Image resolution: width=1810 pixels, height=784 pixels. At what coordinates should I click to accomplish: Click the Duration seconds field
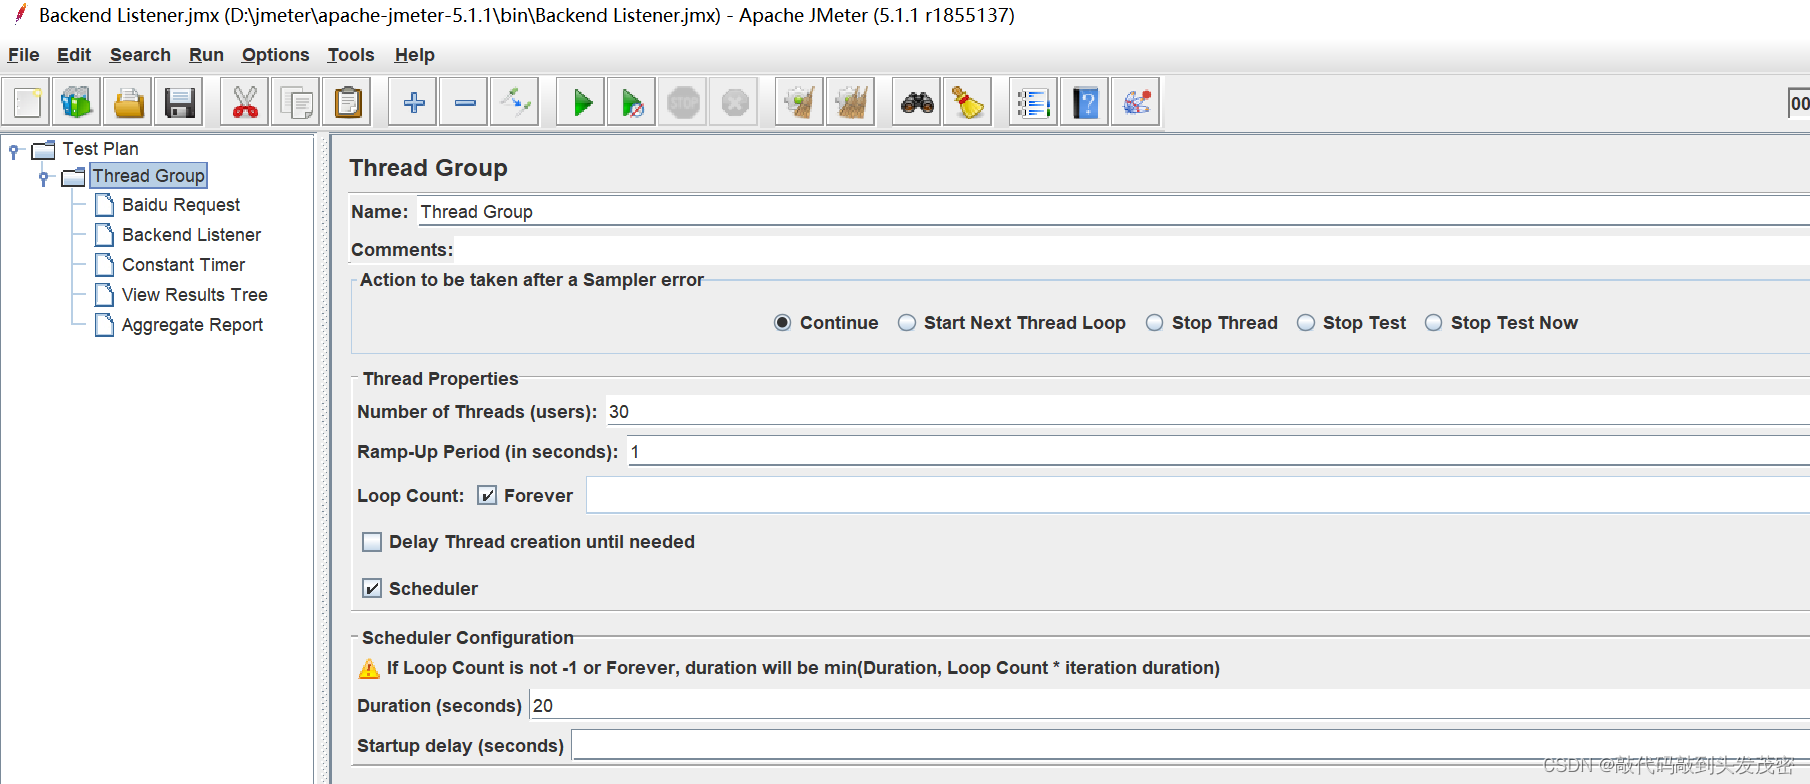click(1169, 706)
